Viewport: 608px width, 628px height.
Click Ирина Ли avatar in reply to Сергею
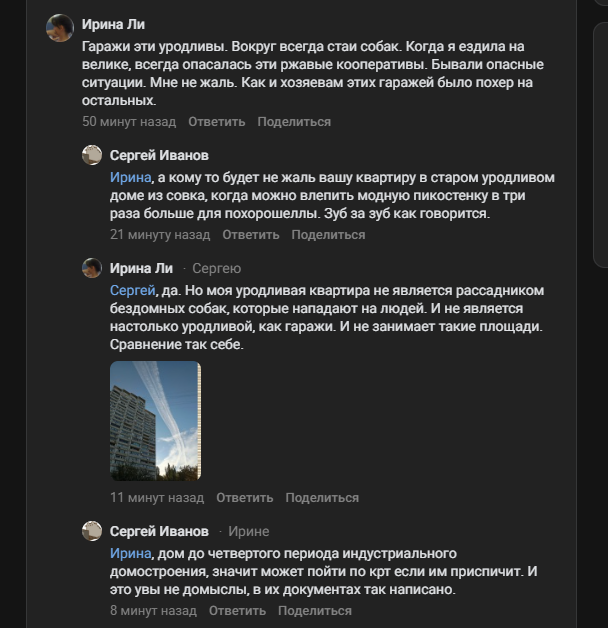pyautogui.click(x=92, y=268)
